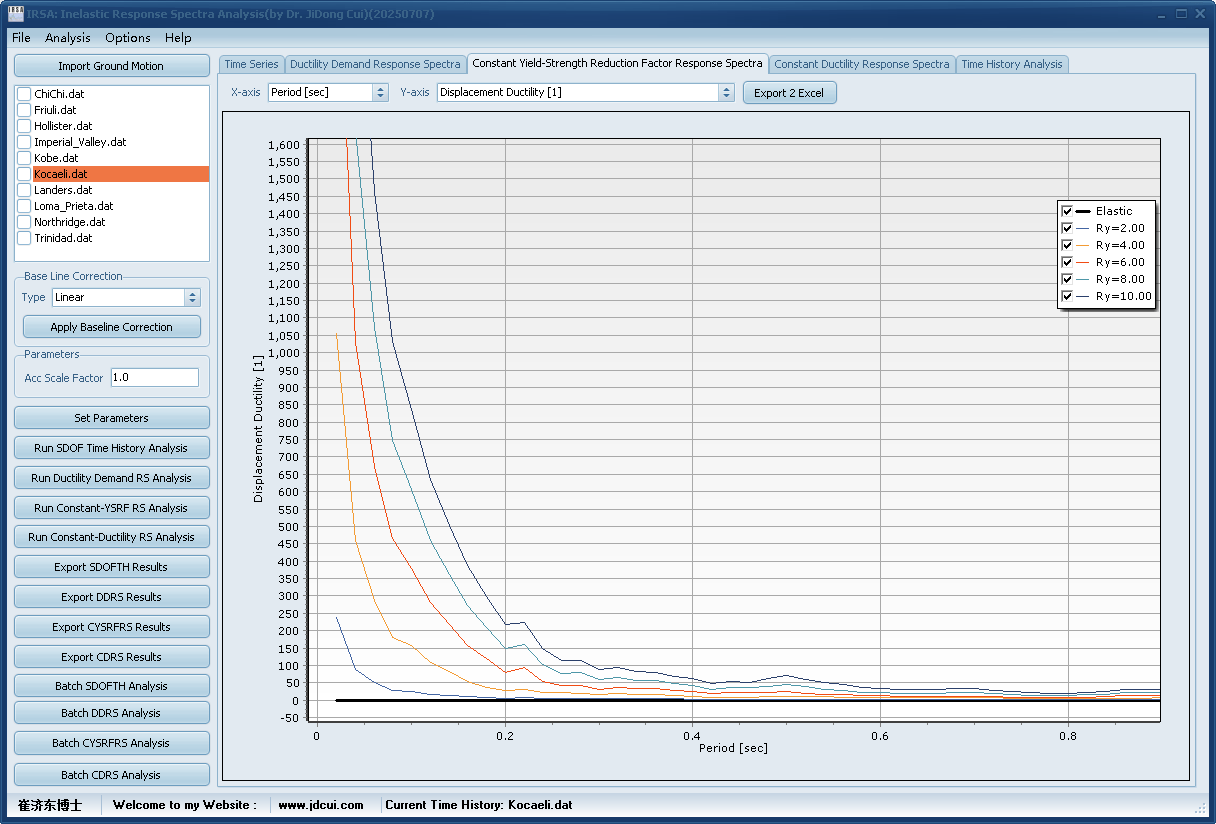The image size is (1216, 824).
Task: Uncheck the Ry=10.00 series checkbox
Action: pyautogui.click(x=1067, y=296)
